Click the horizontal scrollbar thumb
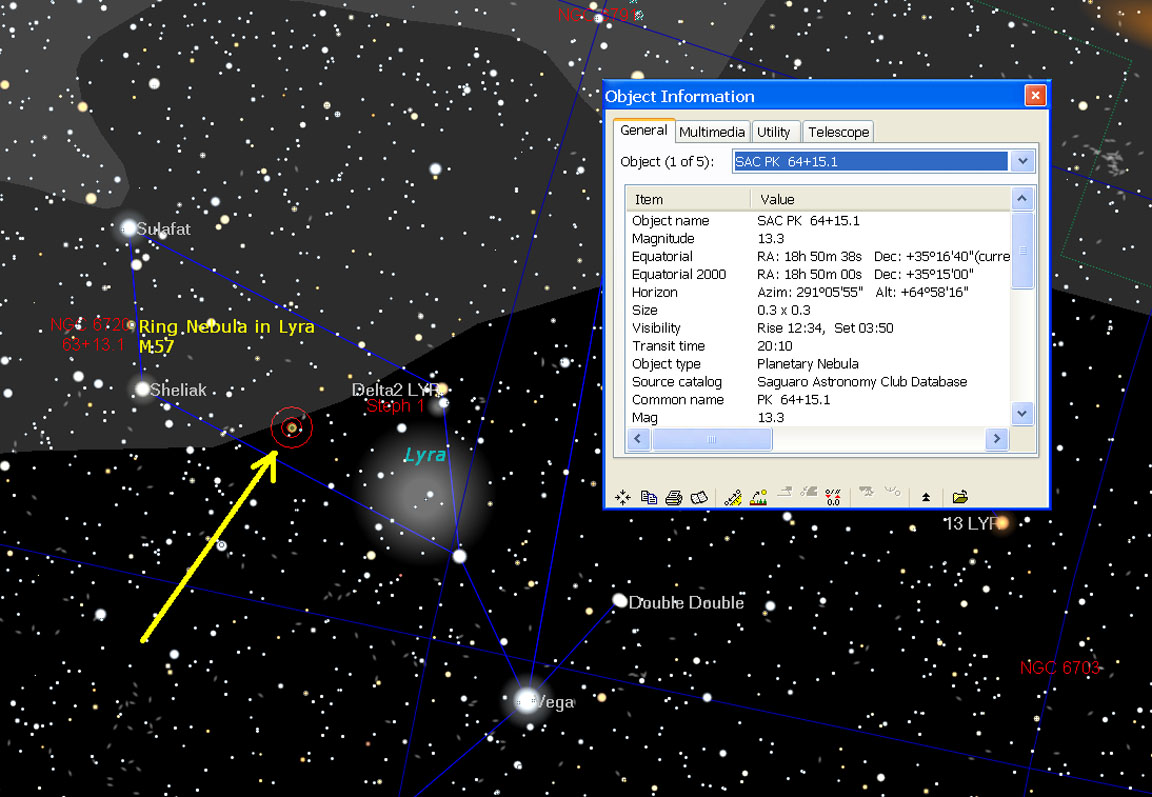Image resolution: width=1152 pixels, height=797 pixels. [712, 439]
